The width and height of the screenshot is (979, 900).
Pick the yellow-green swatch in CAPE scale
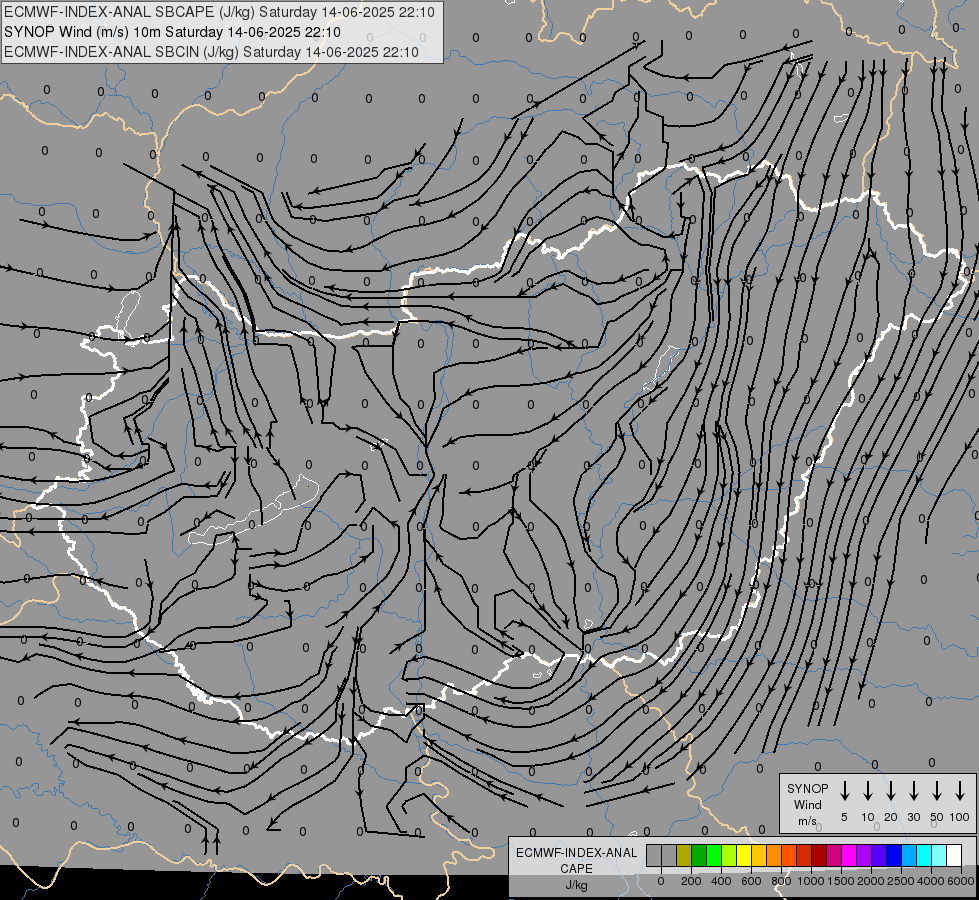729,855
